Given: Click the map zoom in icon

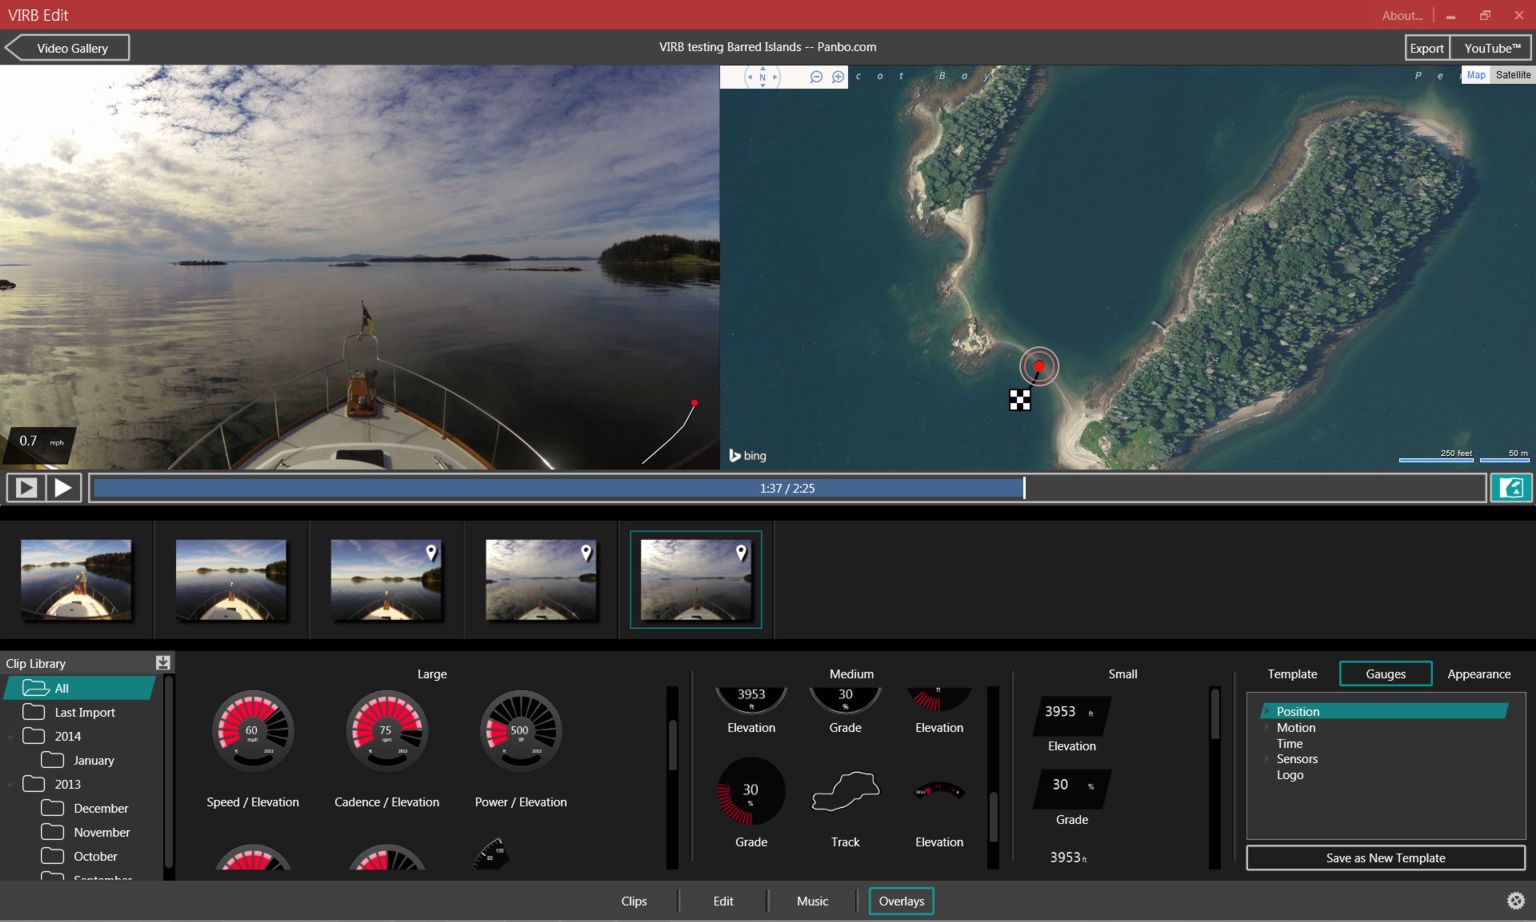Looking at the screenshot, I should click(838, 77).
